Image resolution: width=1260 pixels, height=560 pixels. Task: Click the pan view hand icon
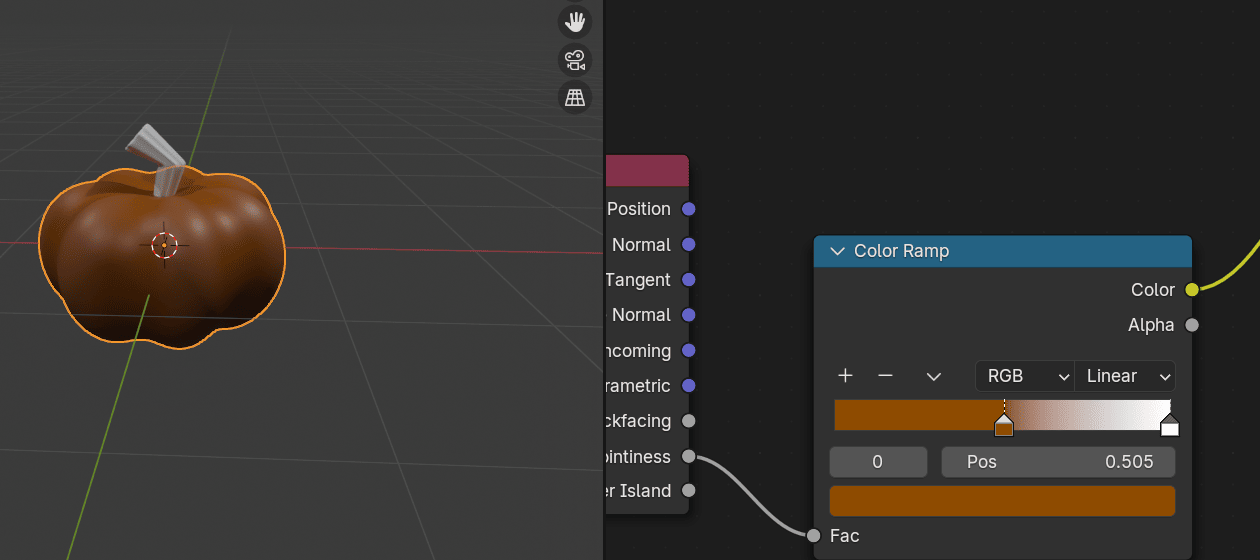point(574,22)
